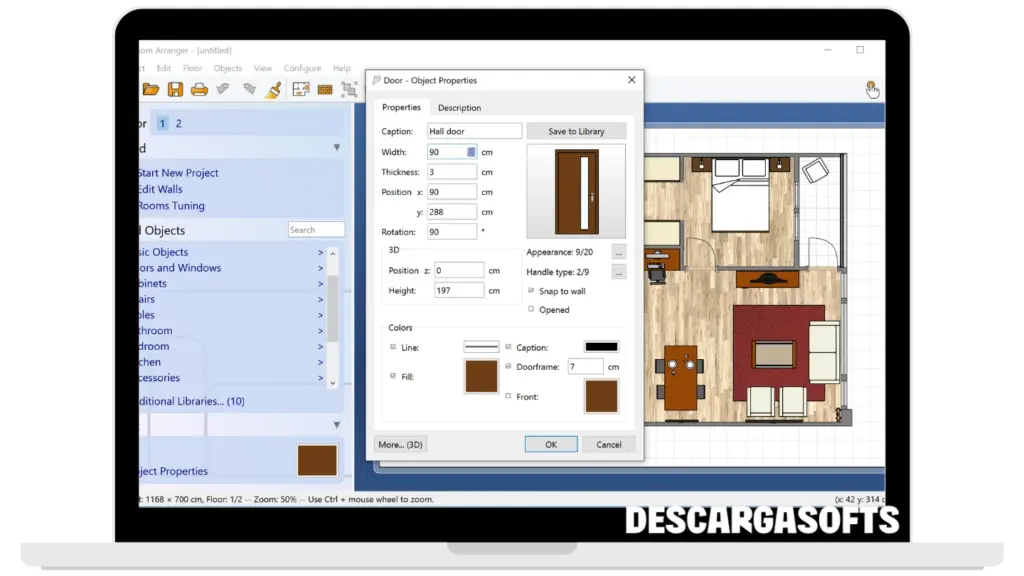Switch to the Description tab
Viewport: 1024px width, 576px height.
(459, 108)
